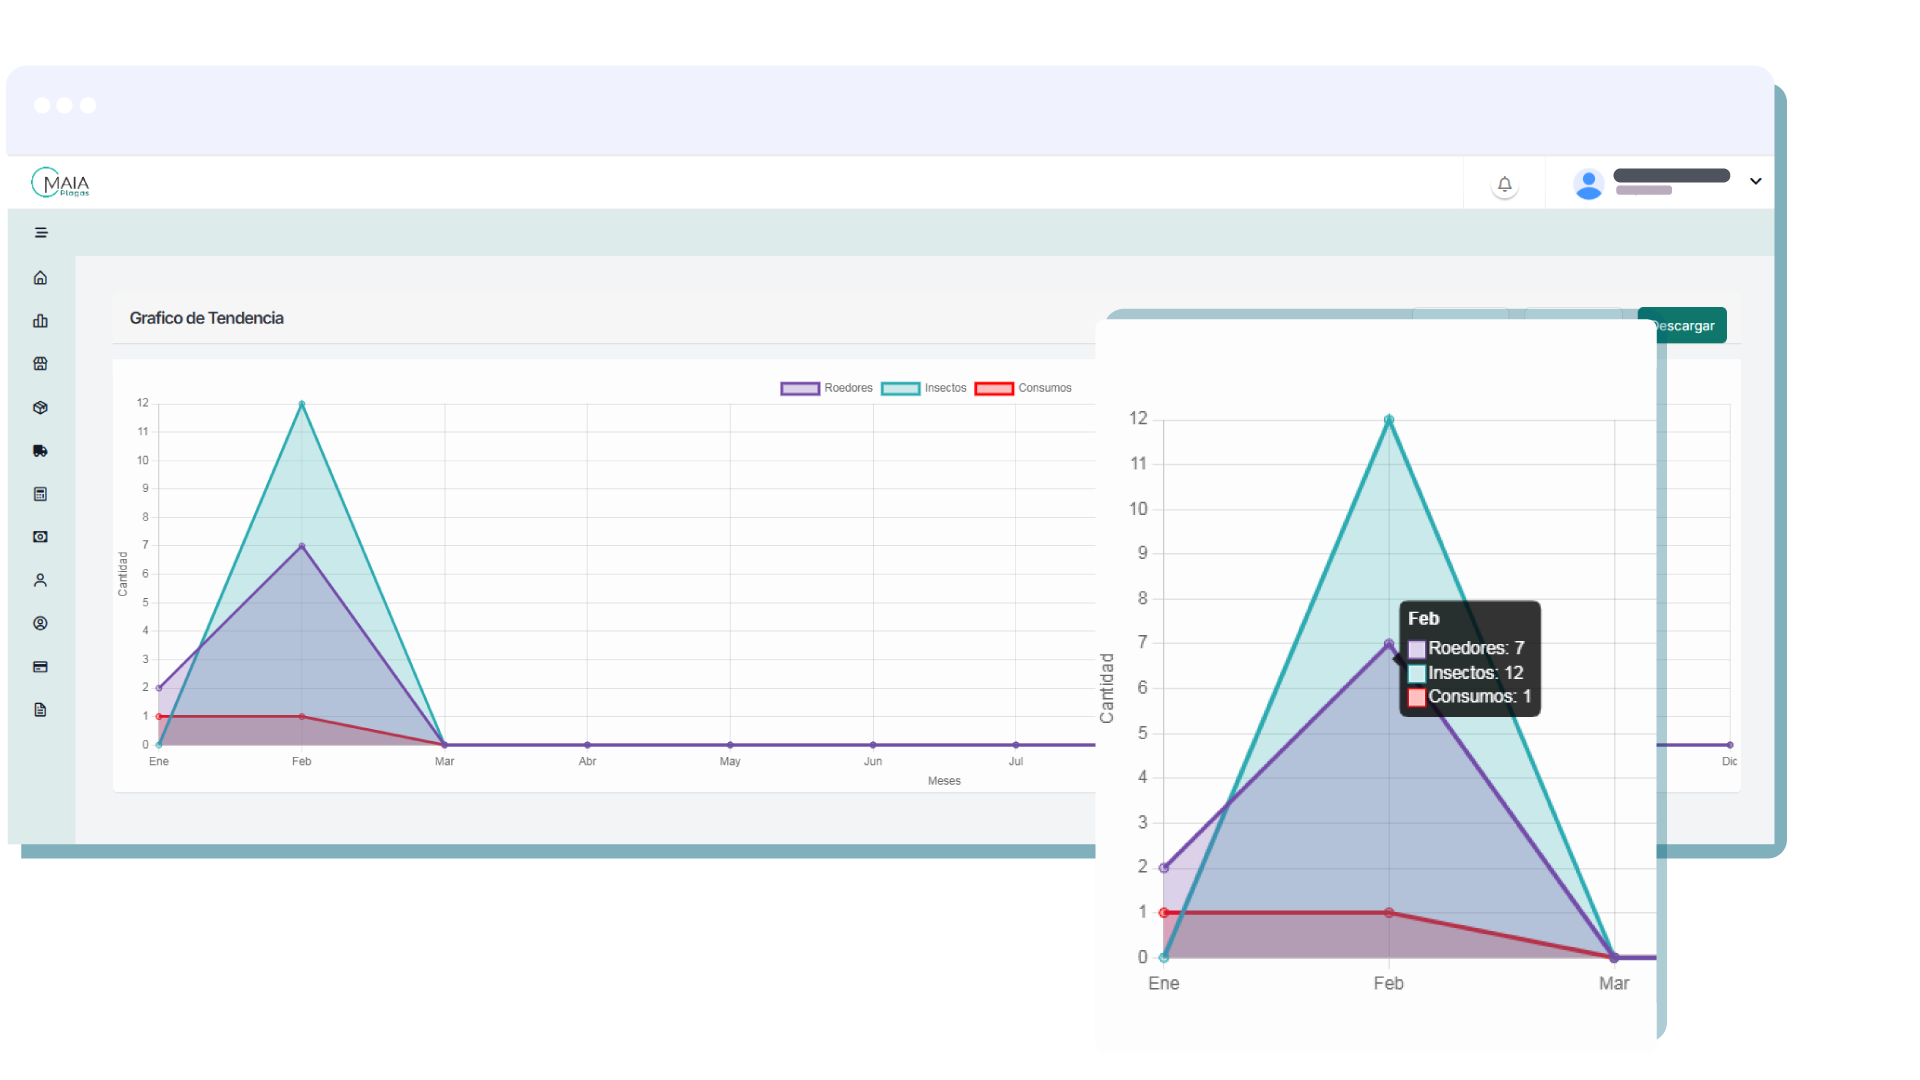Open the package box icon
The image size is (1920, 1080).
40,407
